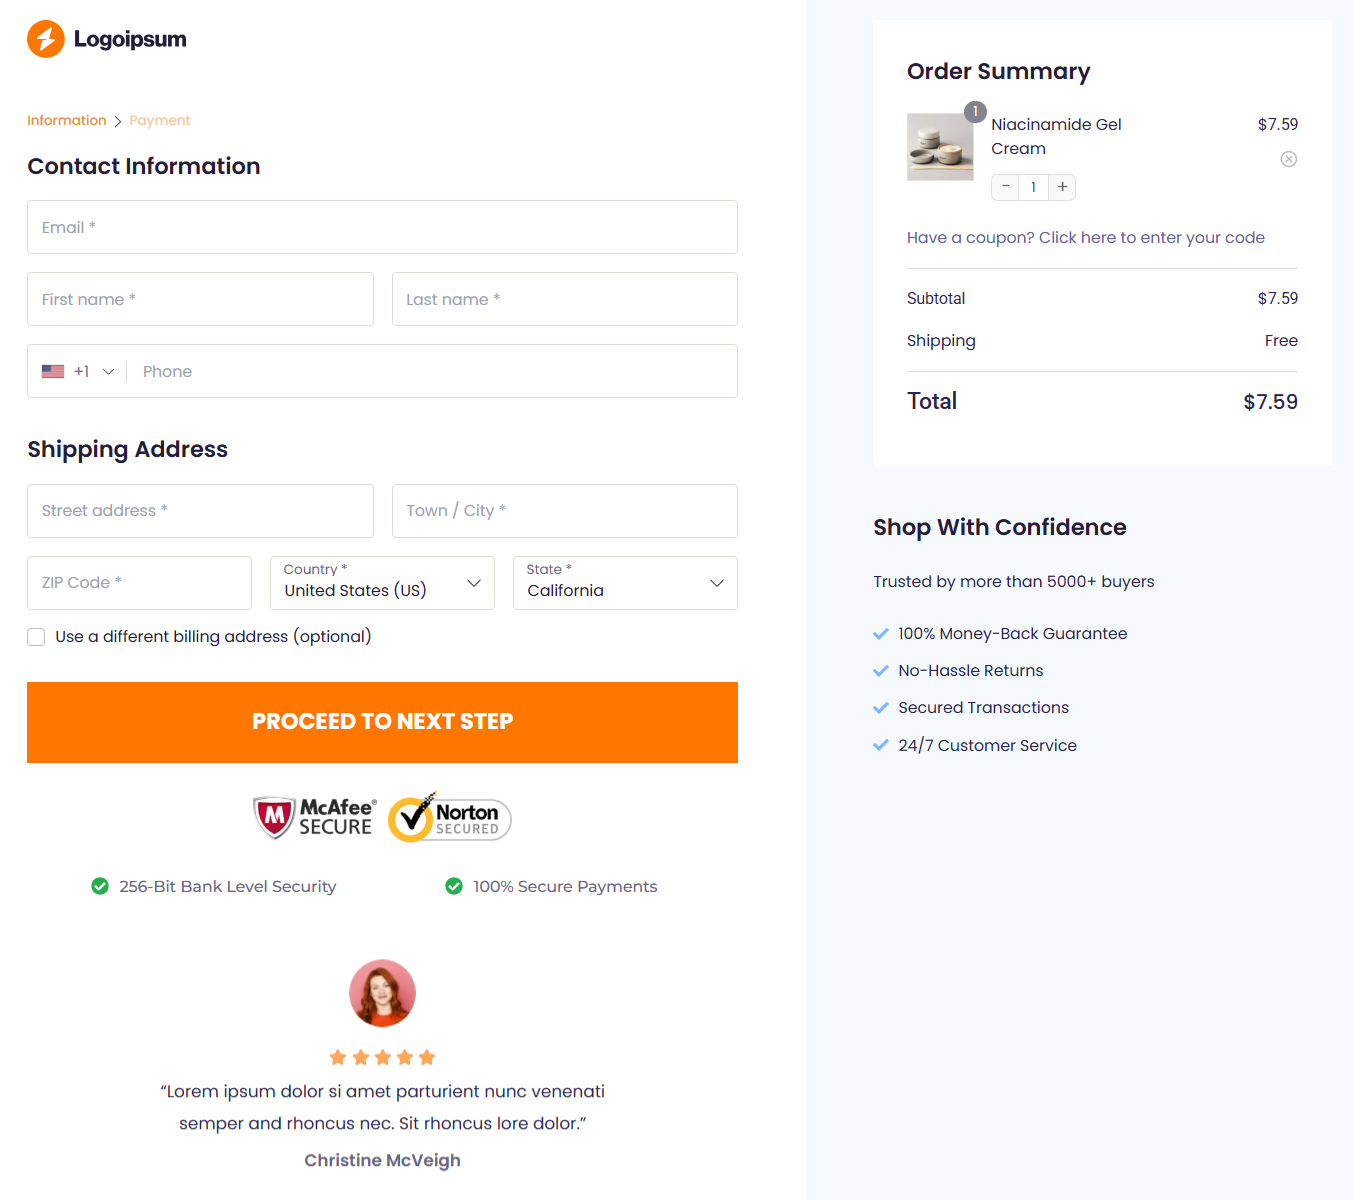Click the McAfee Secure badge

coord(314,817)
